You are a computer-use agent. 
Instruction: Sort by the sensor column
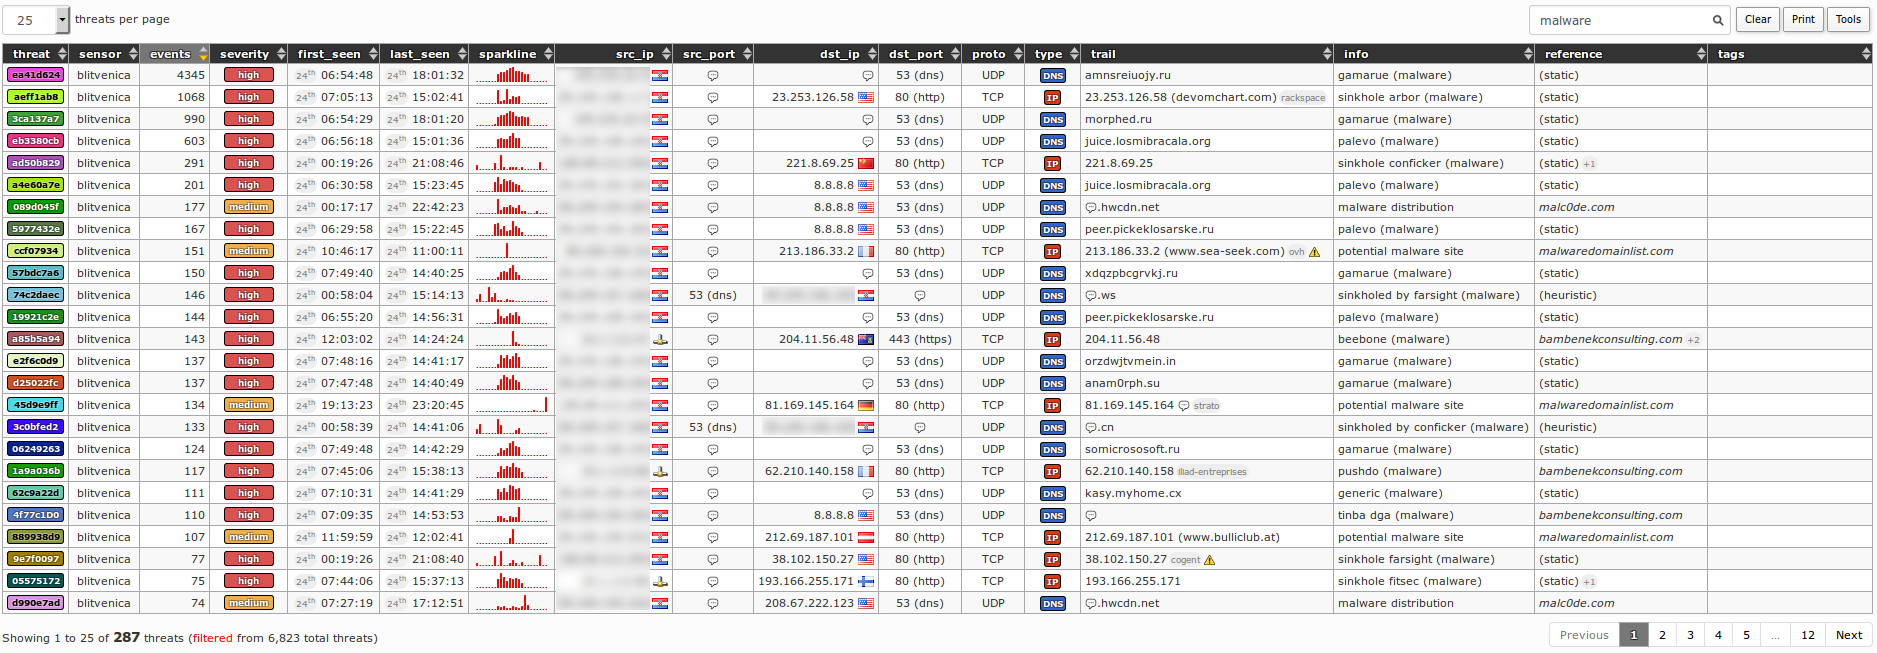tap(104, 54)
